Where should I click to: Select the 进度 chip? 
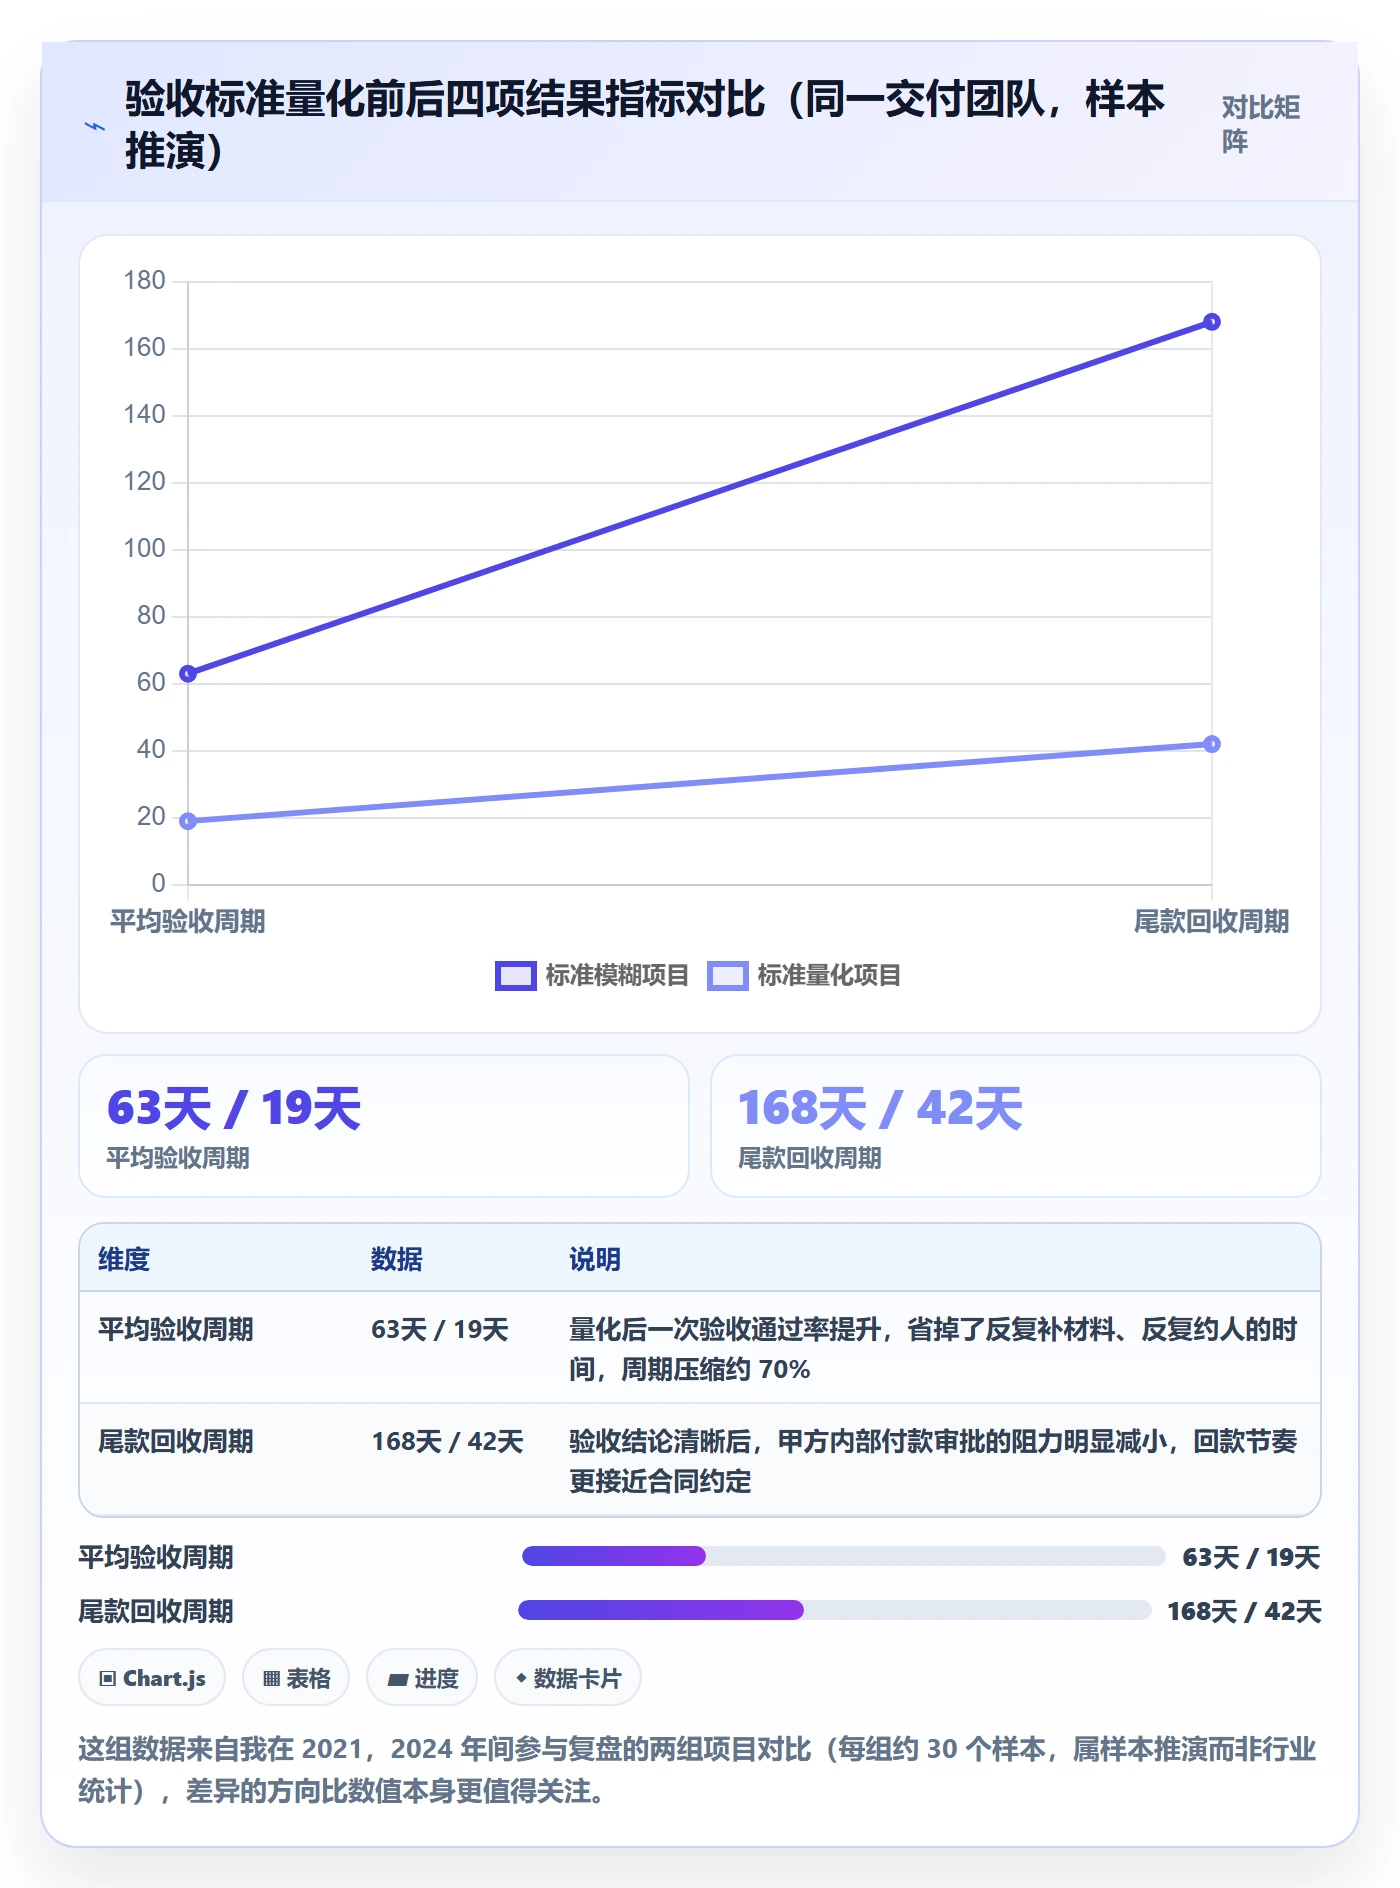tap(422, 1678)
